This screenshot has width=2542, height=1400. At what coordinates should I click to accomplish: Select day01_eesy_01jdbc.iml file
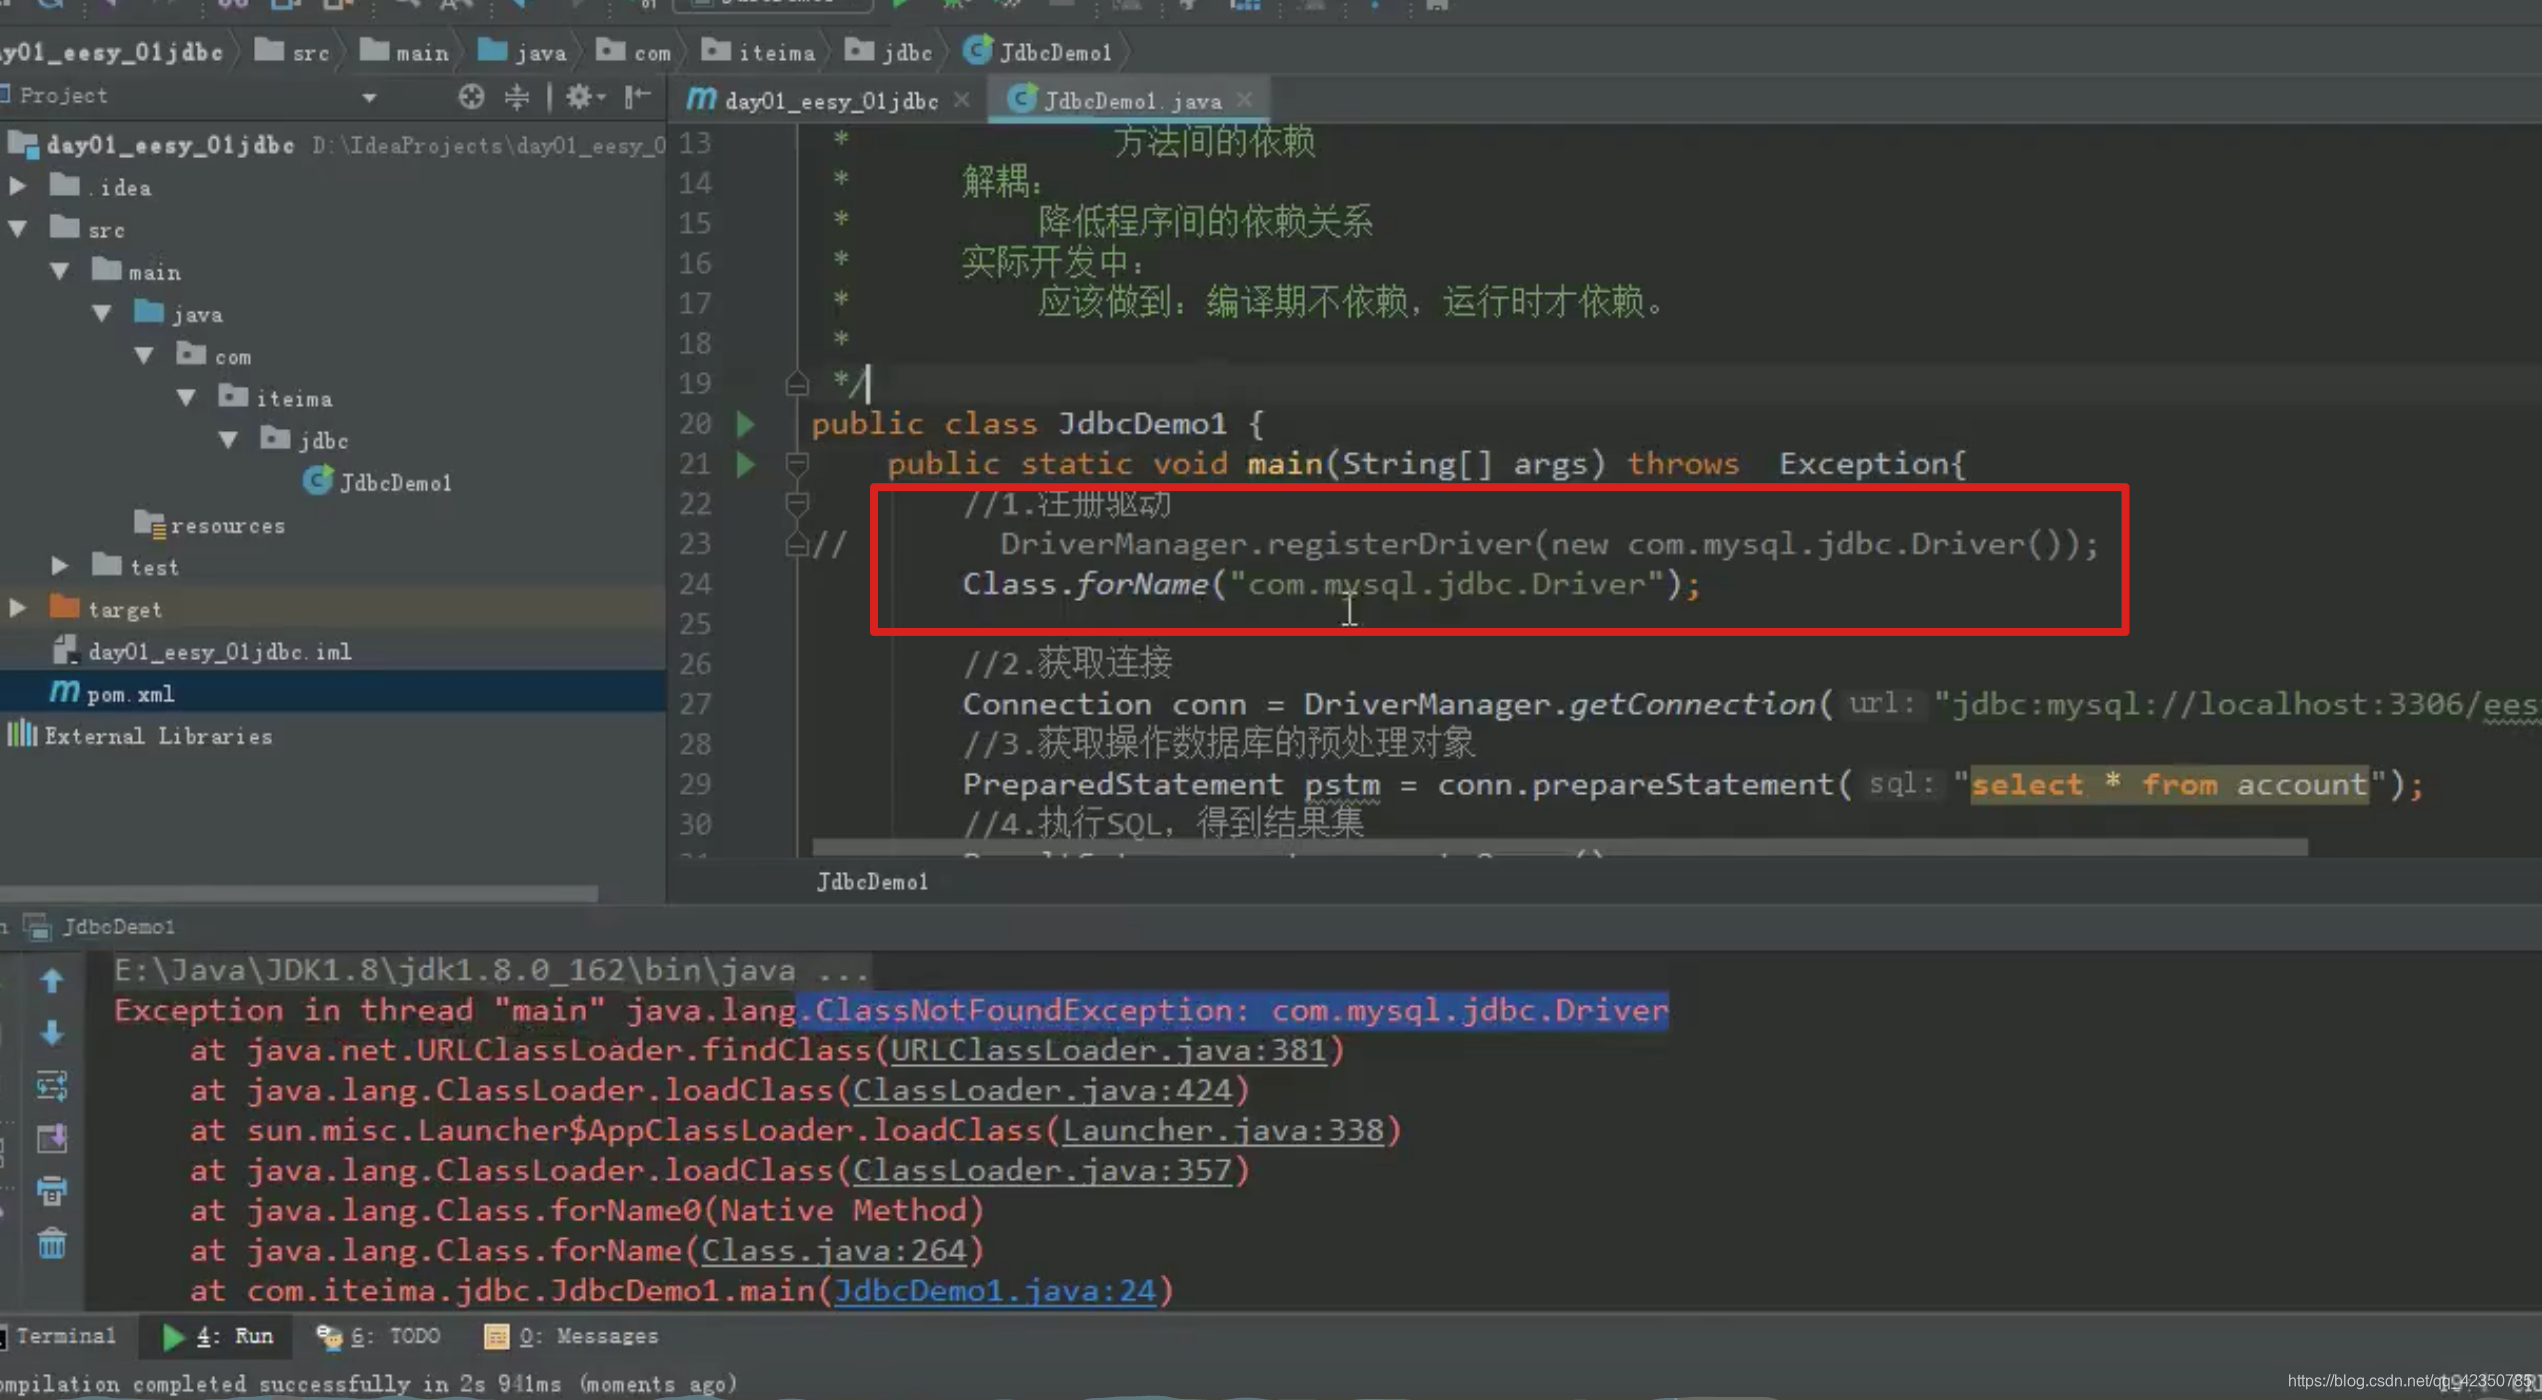(x=202, y=651)
